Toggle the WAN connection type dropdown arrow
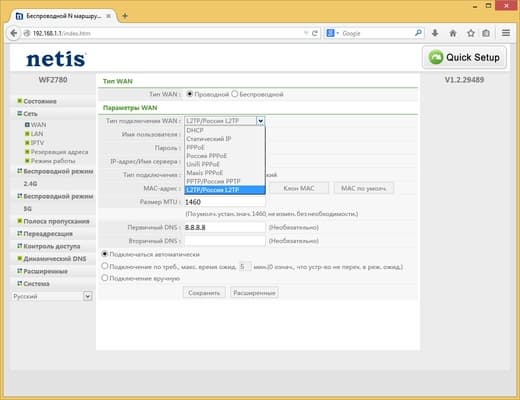This screenshot has width=520, height=400. (260, 121)
